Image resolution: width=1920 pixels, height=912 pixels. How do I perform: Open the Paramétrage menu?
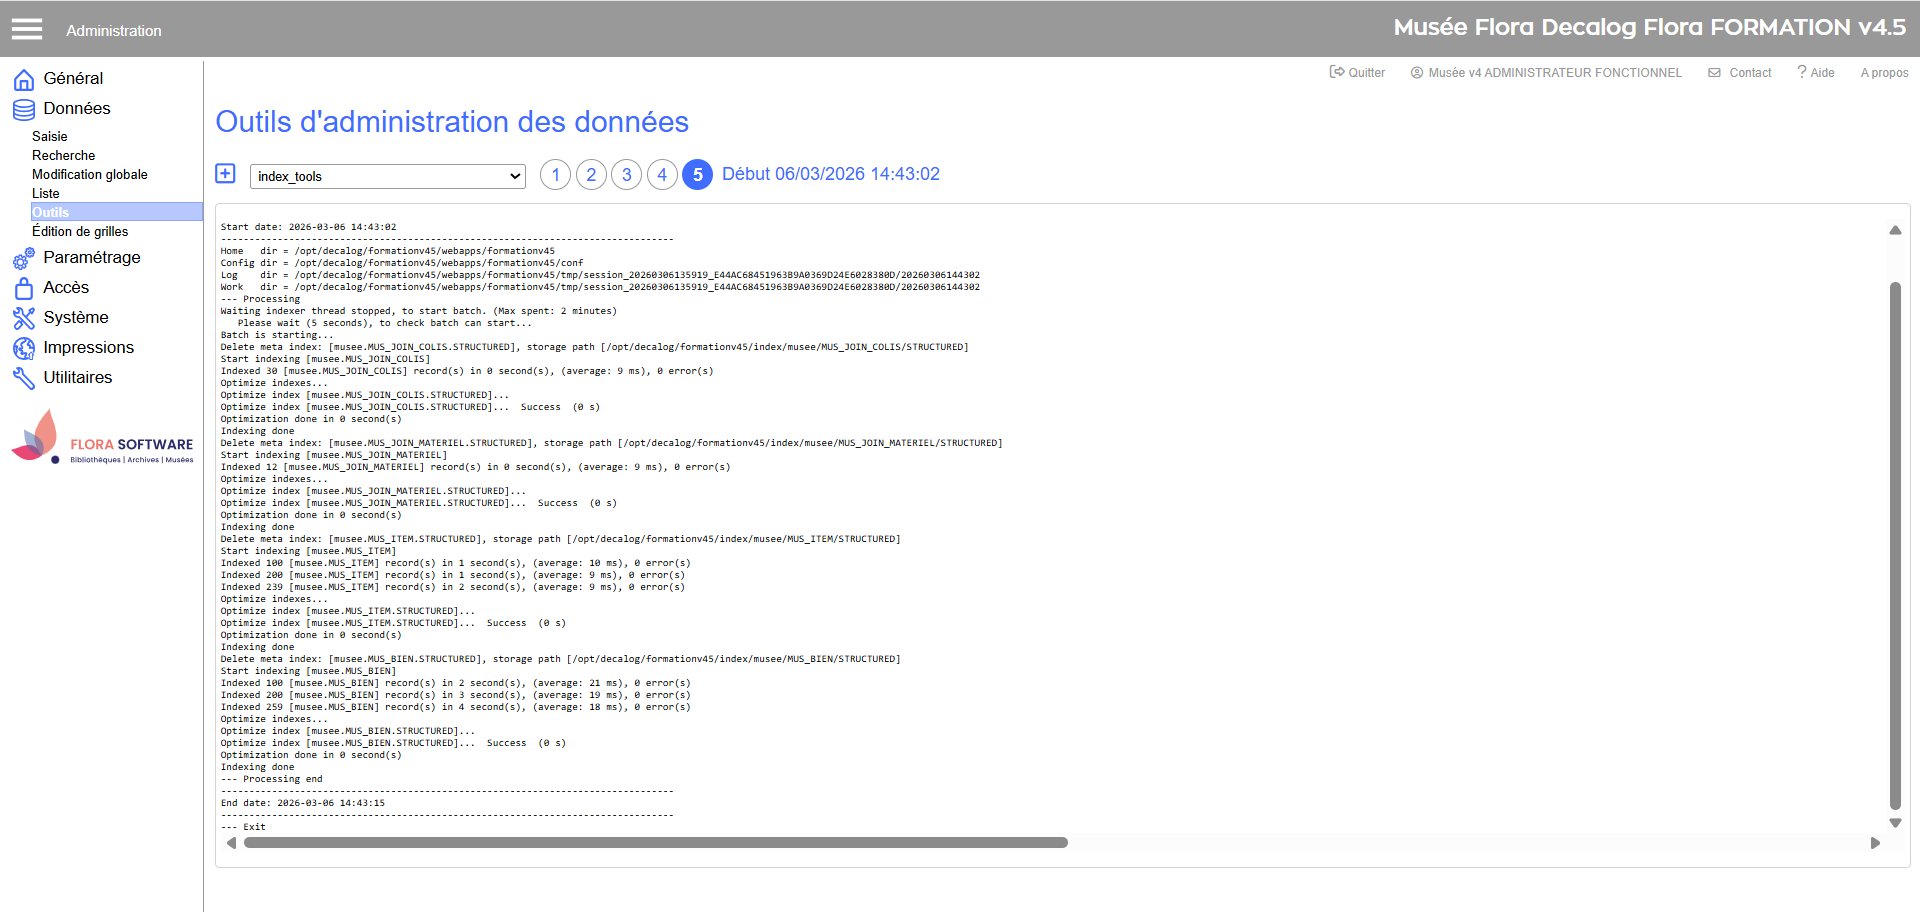click(x=92, y=258)
